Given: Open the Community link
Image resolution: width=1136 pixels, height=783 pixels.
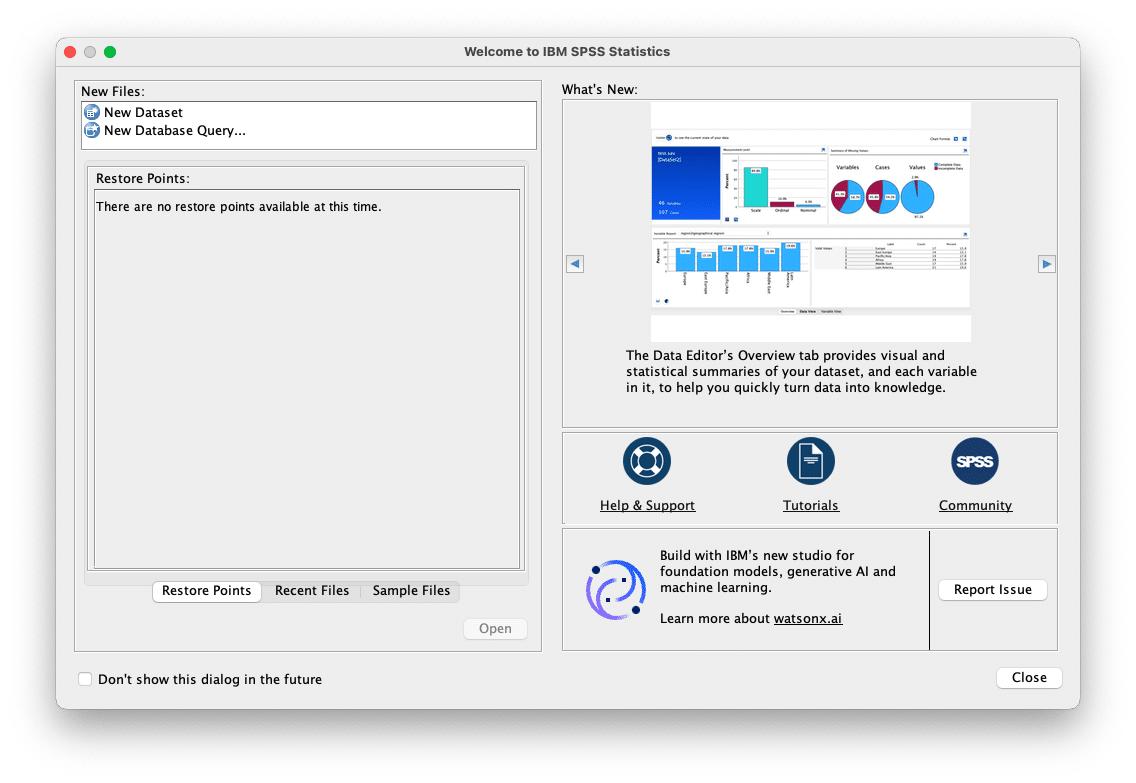Looking at the screenshot, I should click(975, 506).
